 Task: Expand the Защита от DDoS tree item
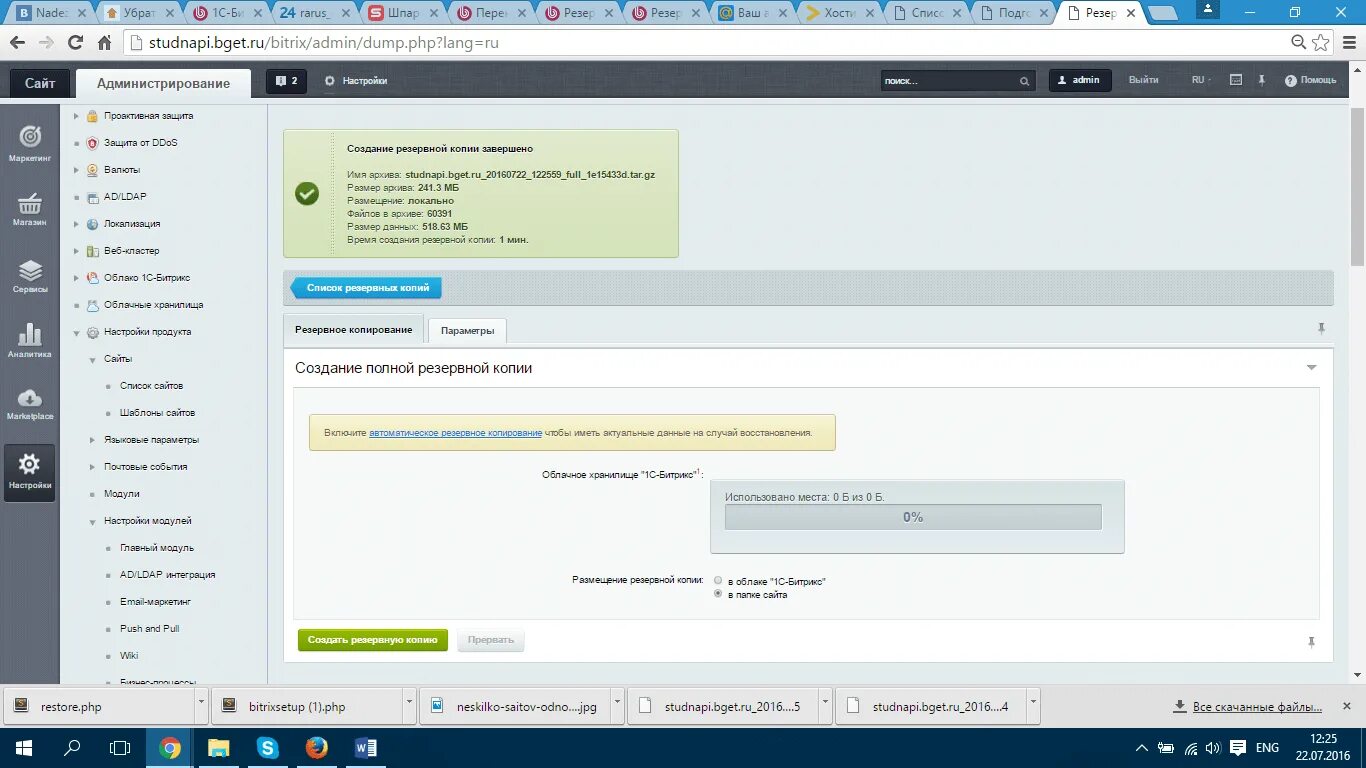coord(76,143)
